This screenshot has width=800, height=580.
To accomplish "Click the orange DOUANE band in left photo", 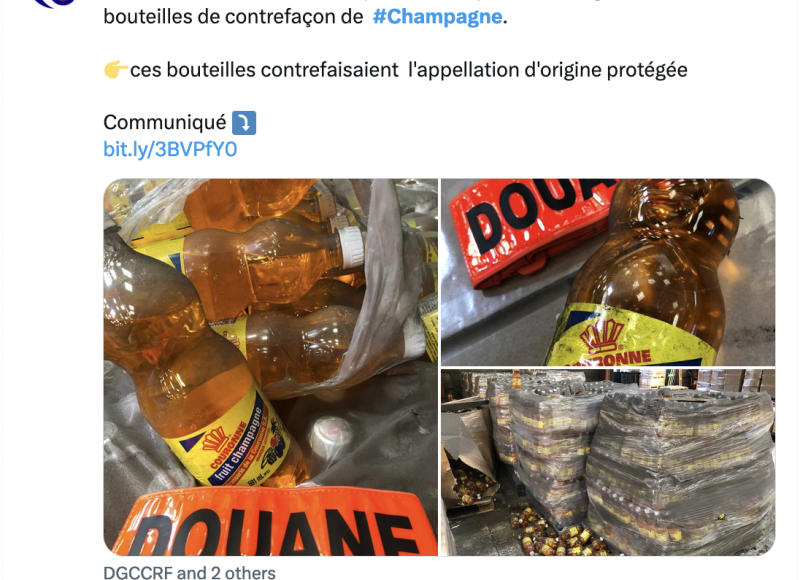I will pyautogui.click(x=273, y=521).
